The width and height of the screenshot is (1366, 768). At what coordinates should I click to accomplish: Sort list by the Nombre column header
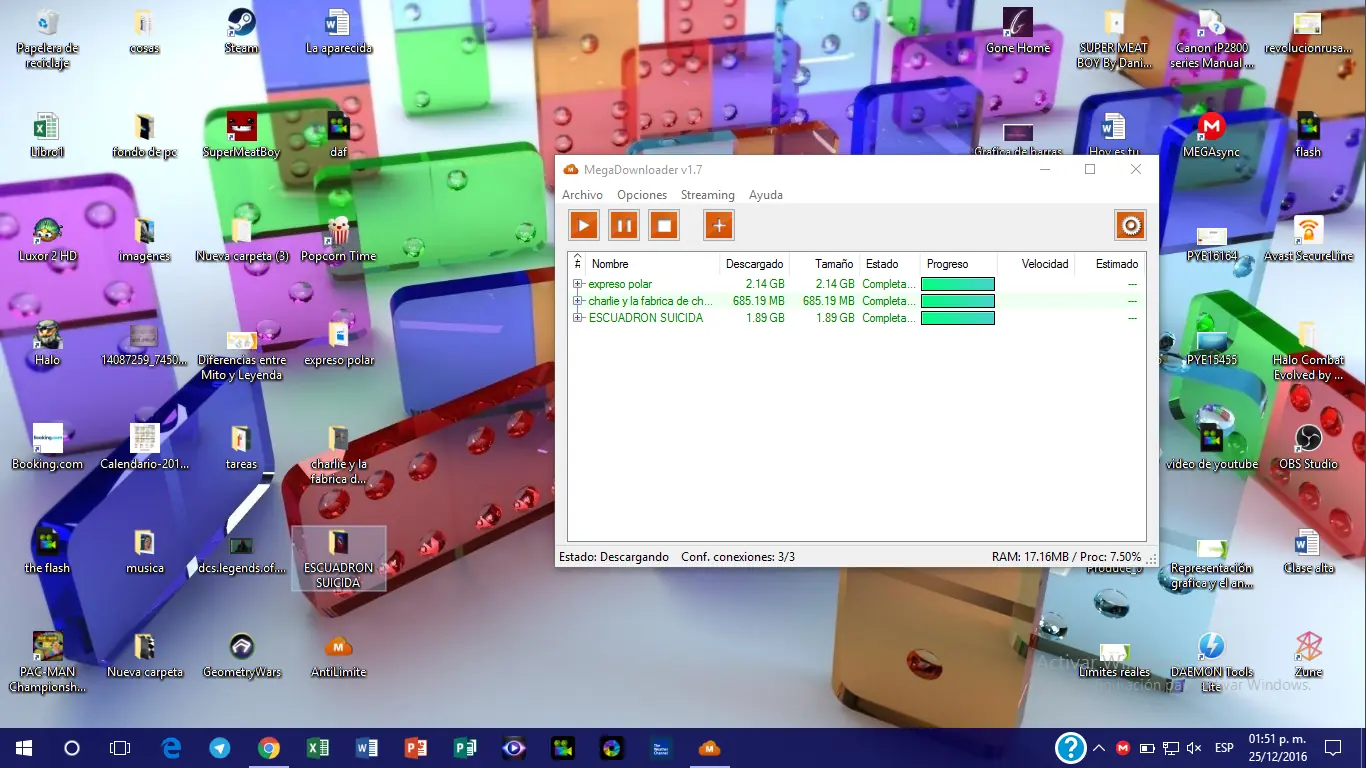652,264
